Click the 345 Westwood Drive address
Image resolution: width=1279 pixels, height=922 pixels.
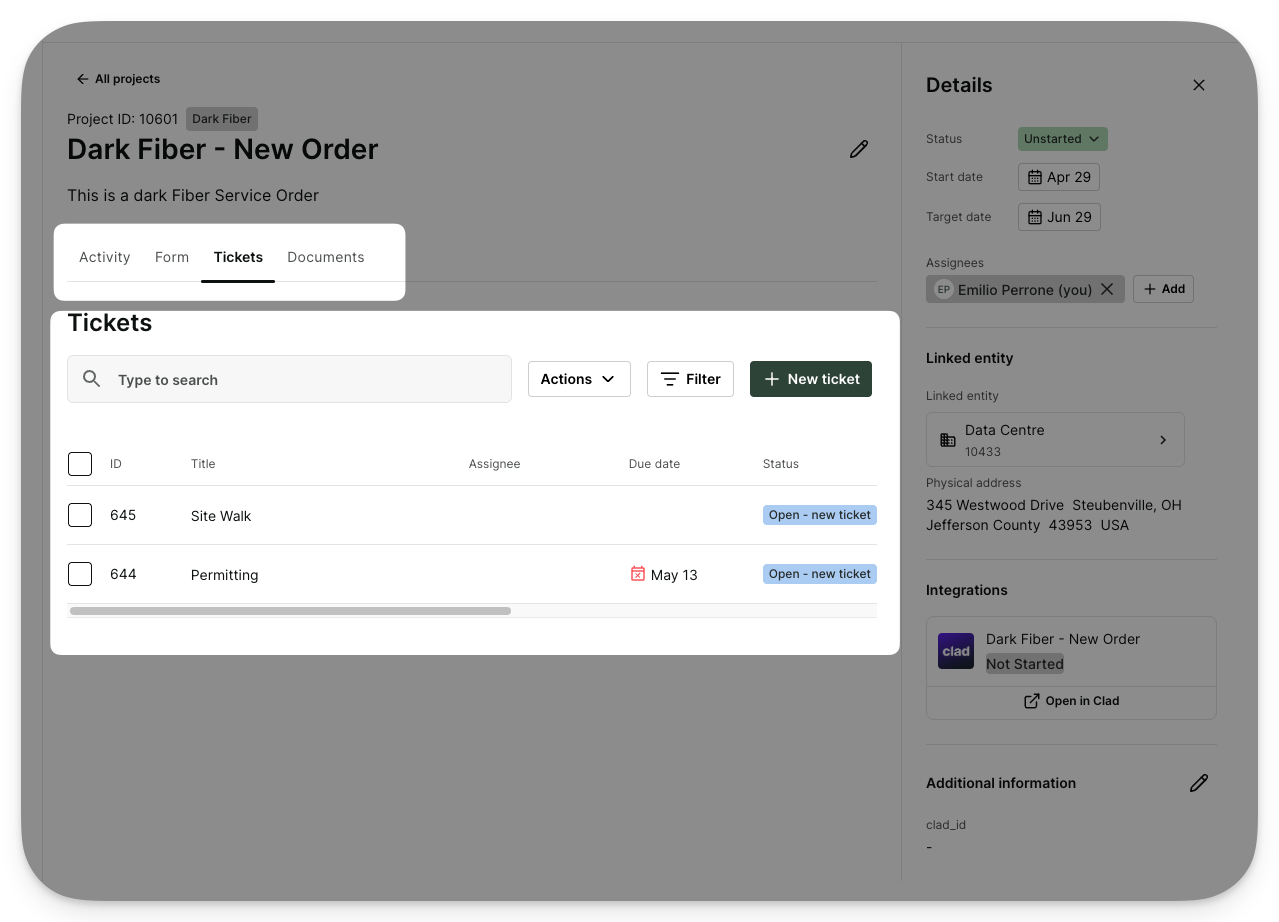click(1054, 515)
